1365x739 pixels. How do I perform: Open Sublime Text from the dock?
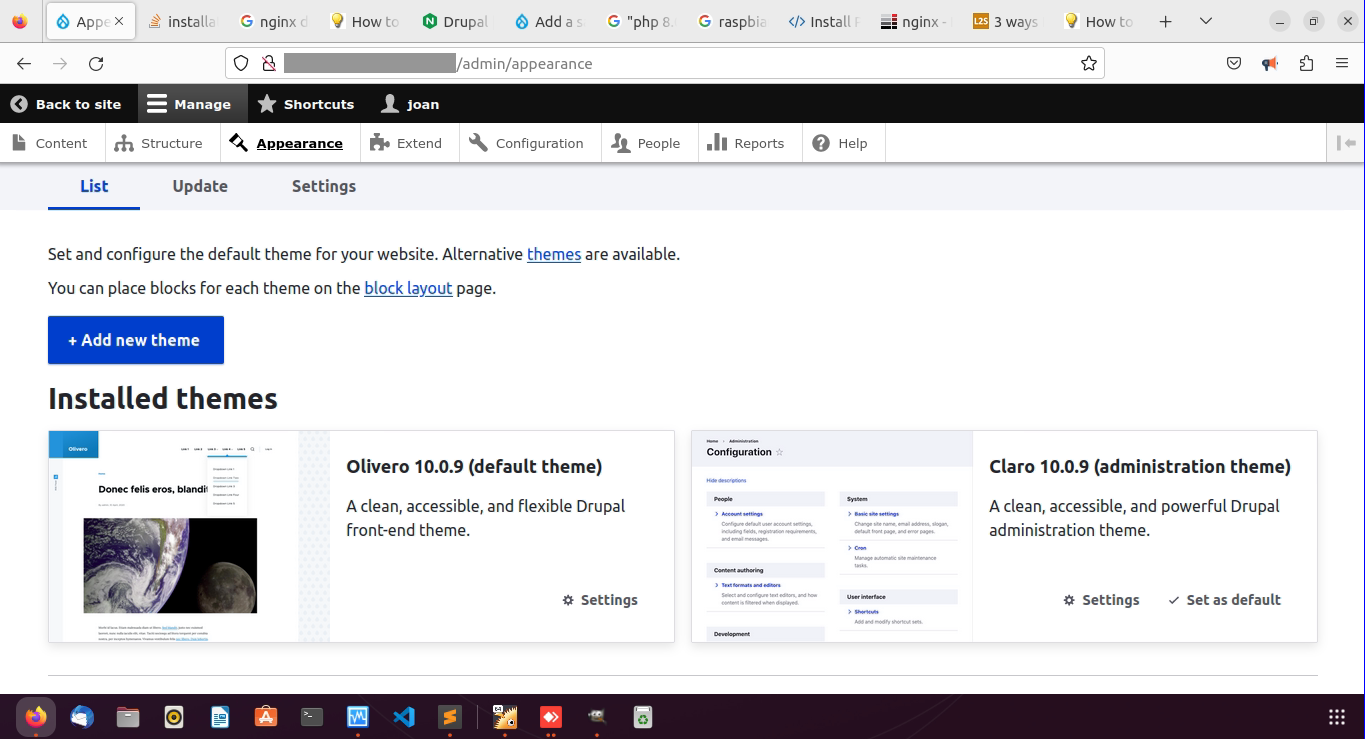click(x=450, y=717)
